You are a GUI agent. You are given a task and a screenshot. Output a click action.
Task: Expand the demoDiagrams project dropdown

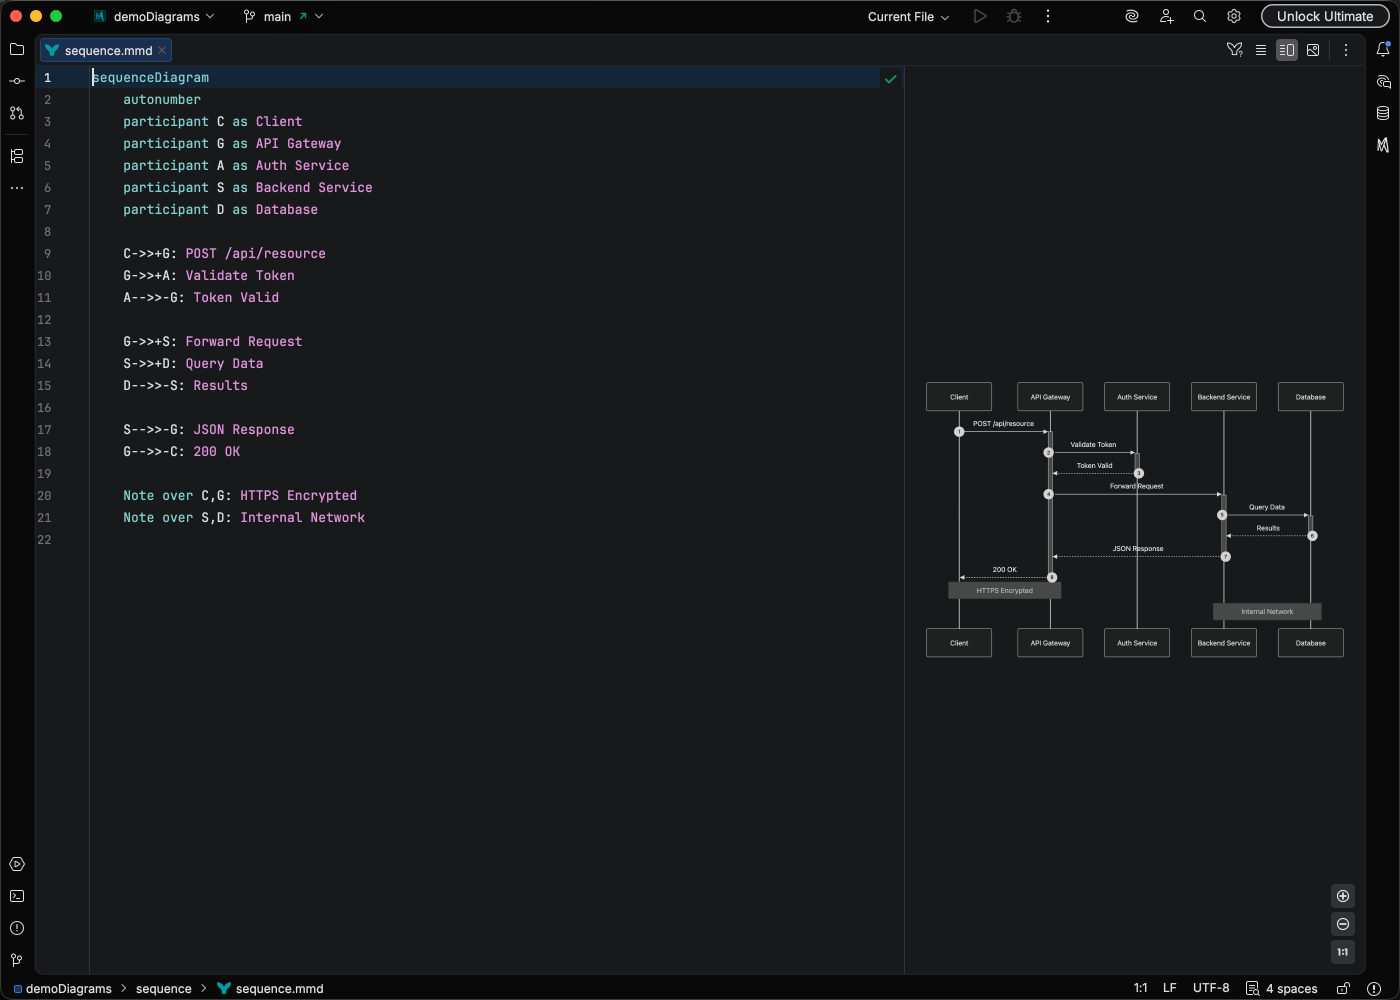click(155, 17)
